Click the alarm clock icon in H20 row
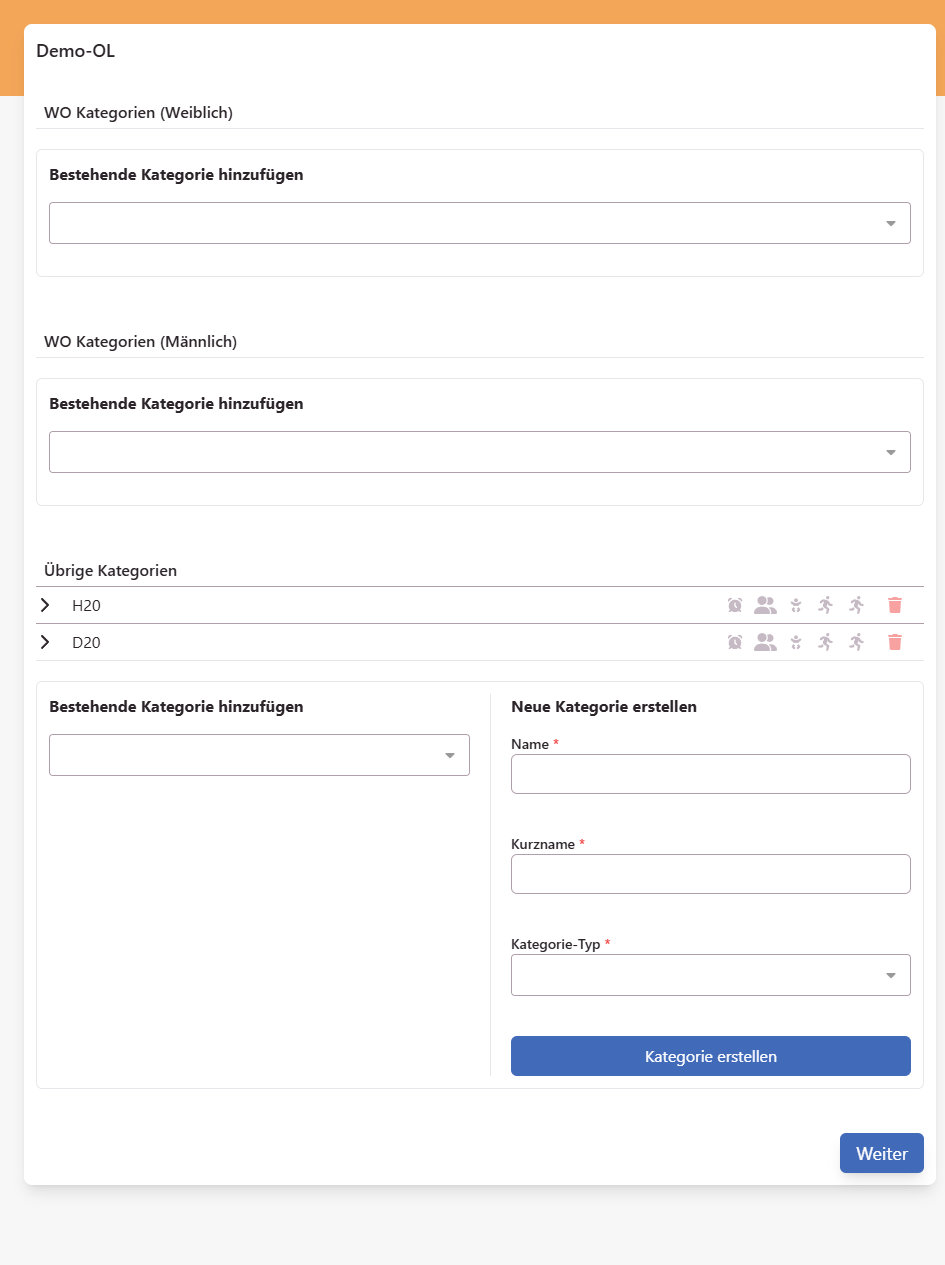Screen dimensions: 945x1265 (735, 605)
